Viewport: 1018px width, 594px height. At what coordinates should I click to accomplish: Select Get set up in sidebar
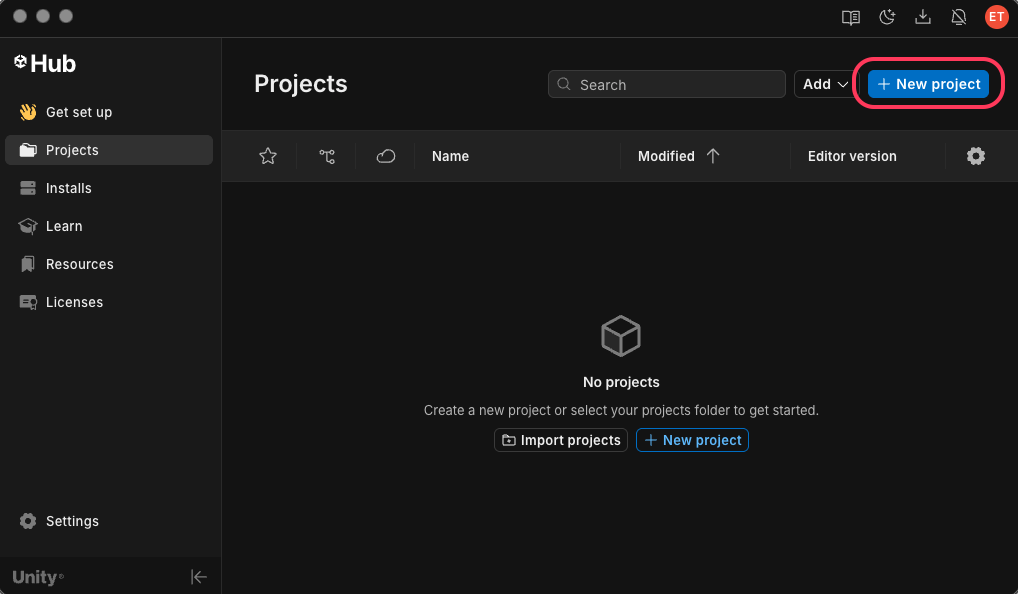[x=78, y=112]
